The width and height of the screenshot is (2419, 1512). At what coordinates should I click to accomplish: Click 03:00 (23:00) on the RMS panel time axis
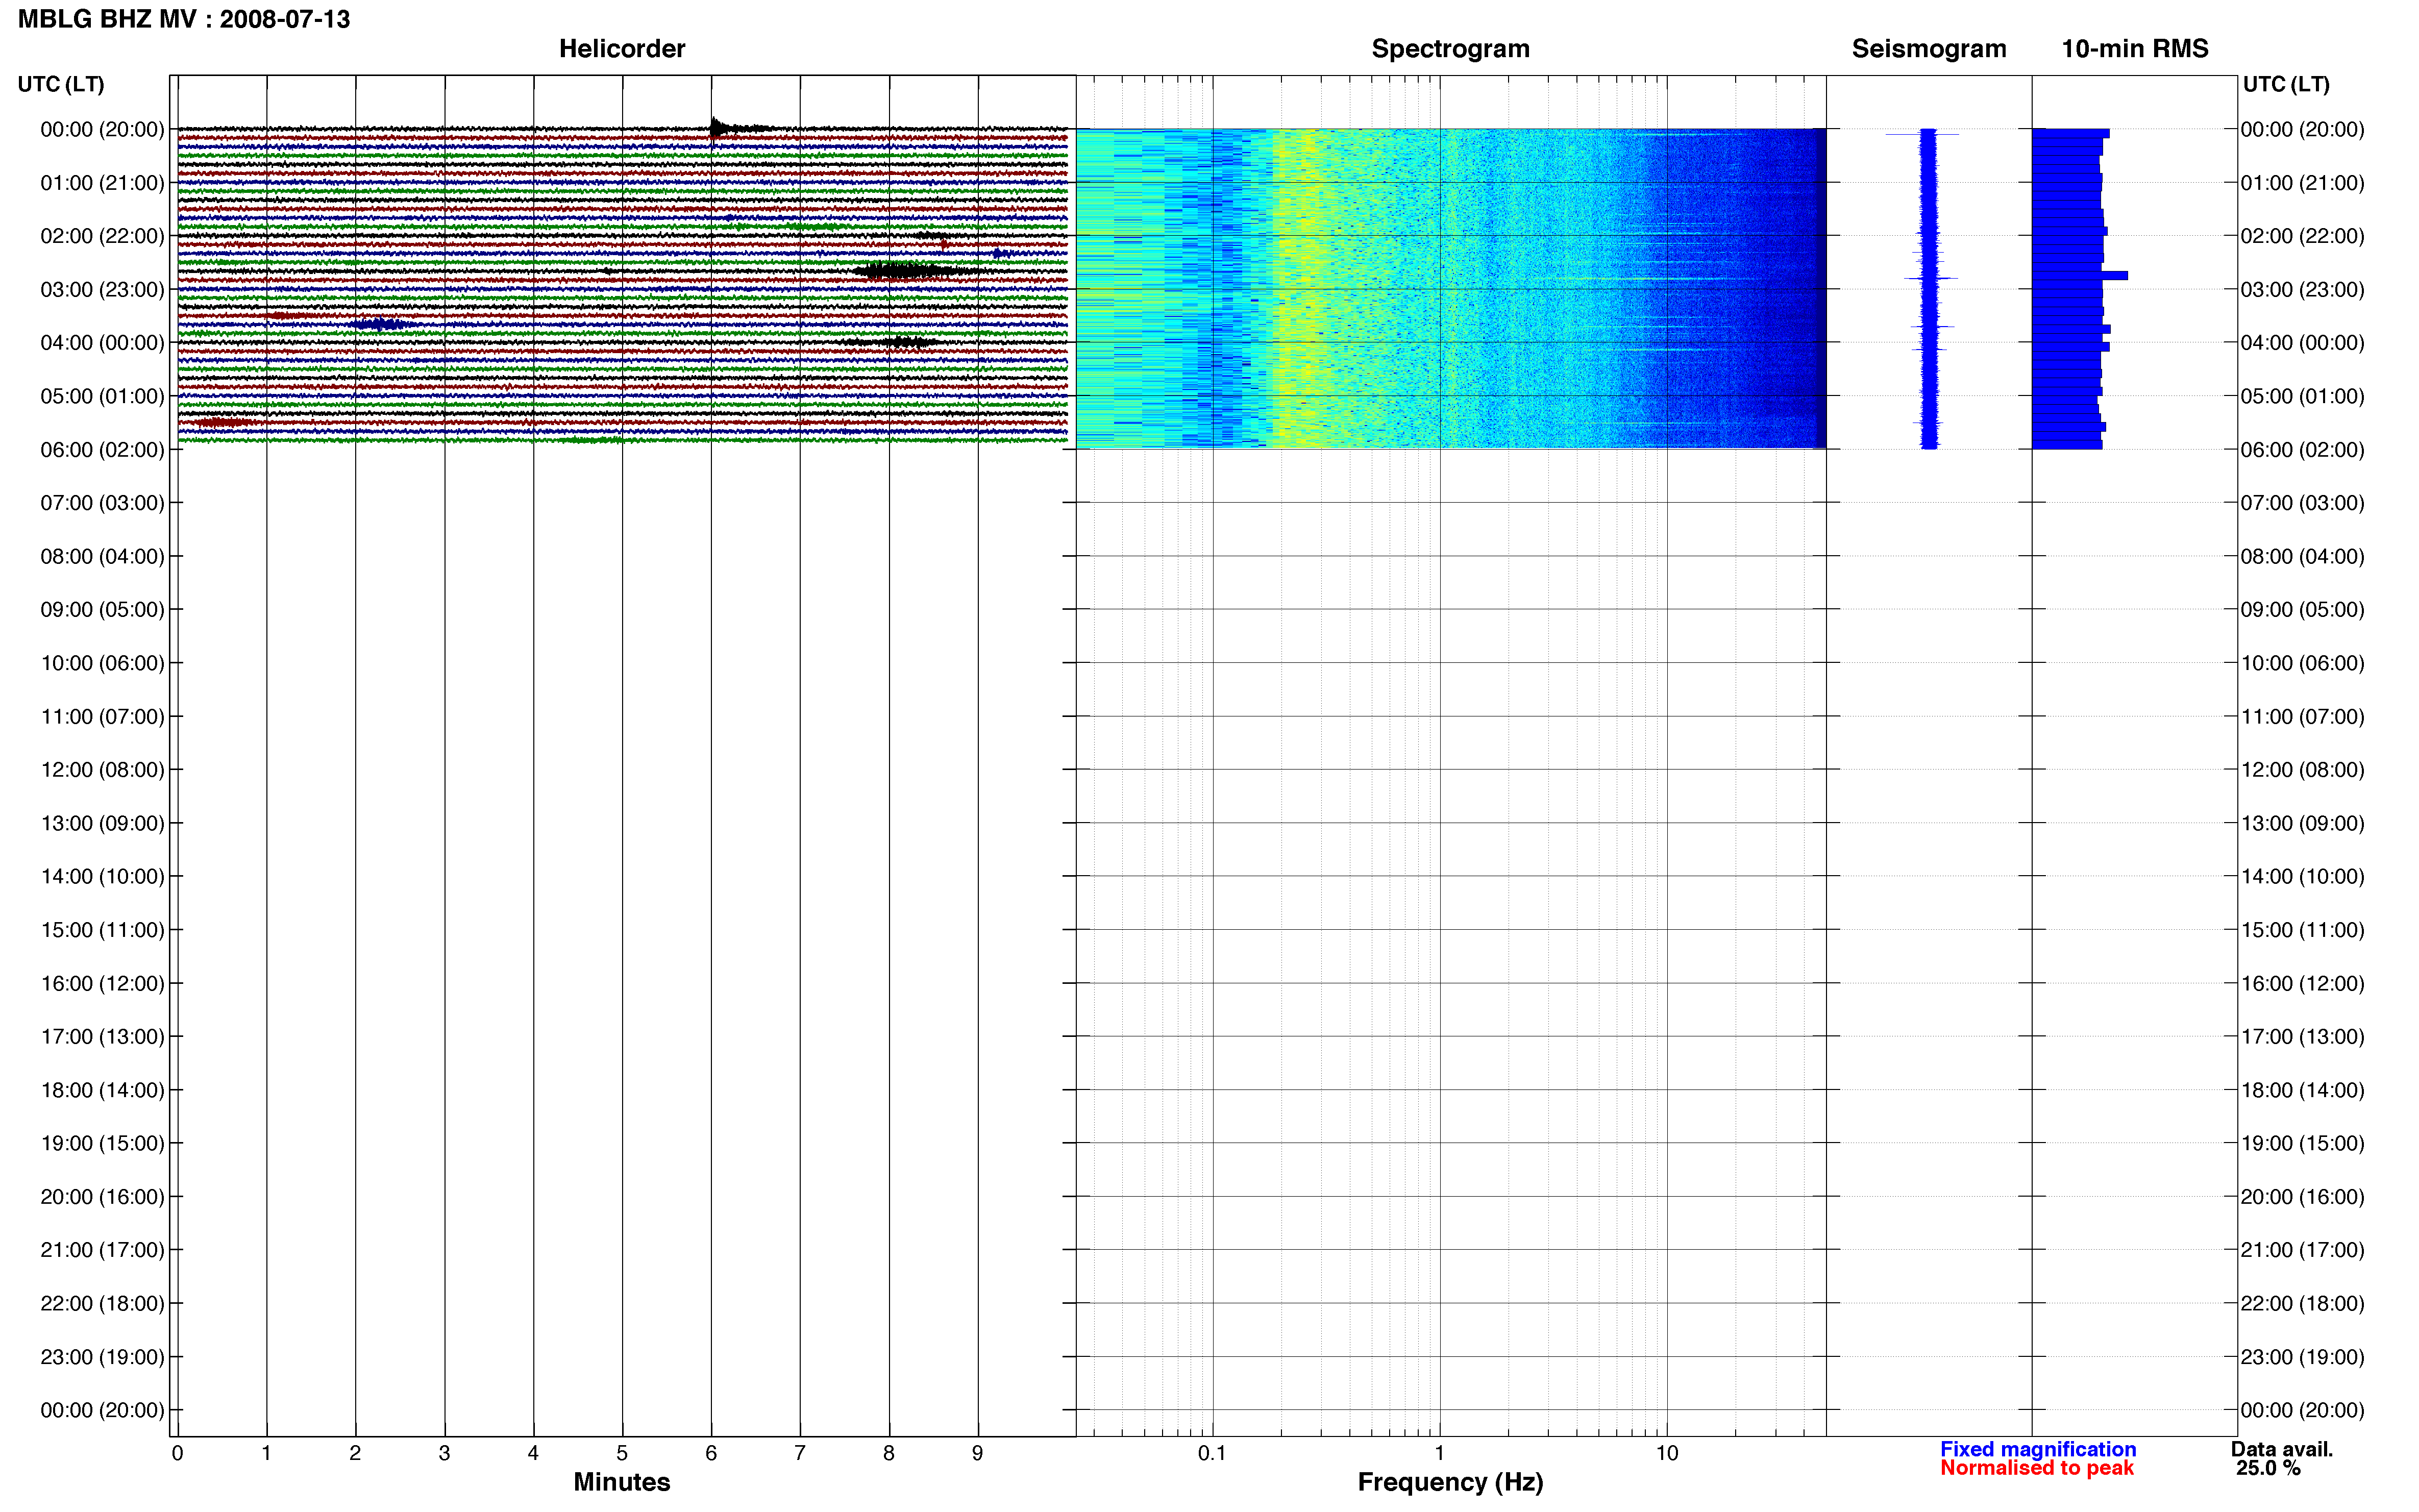2302,289
